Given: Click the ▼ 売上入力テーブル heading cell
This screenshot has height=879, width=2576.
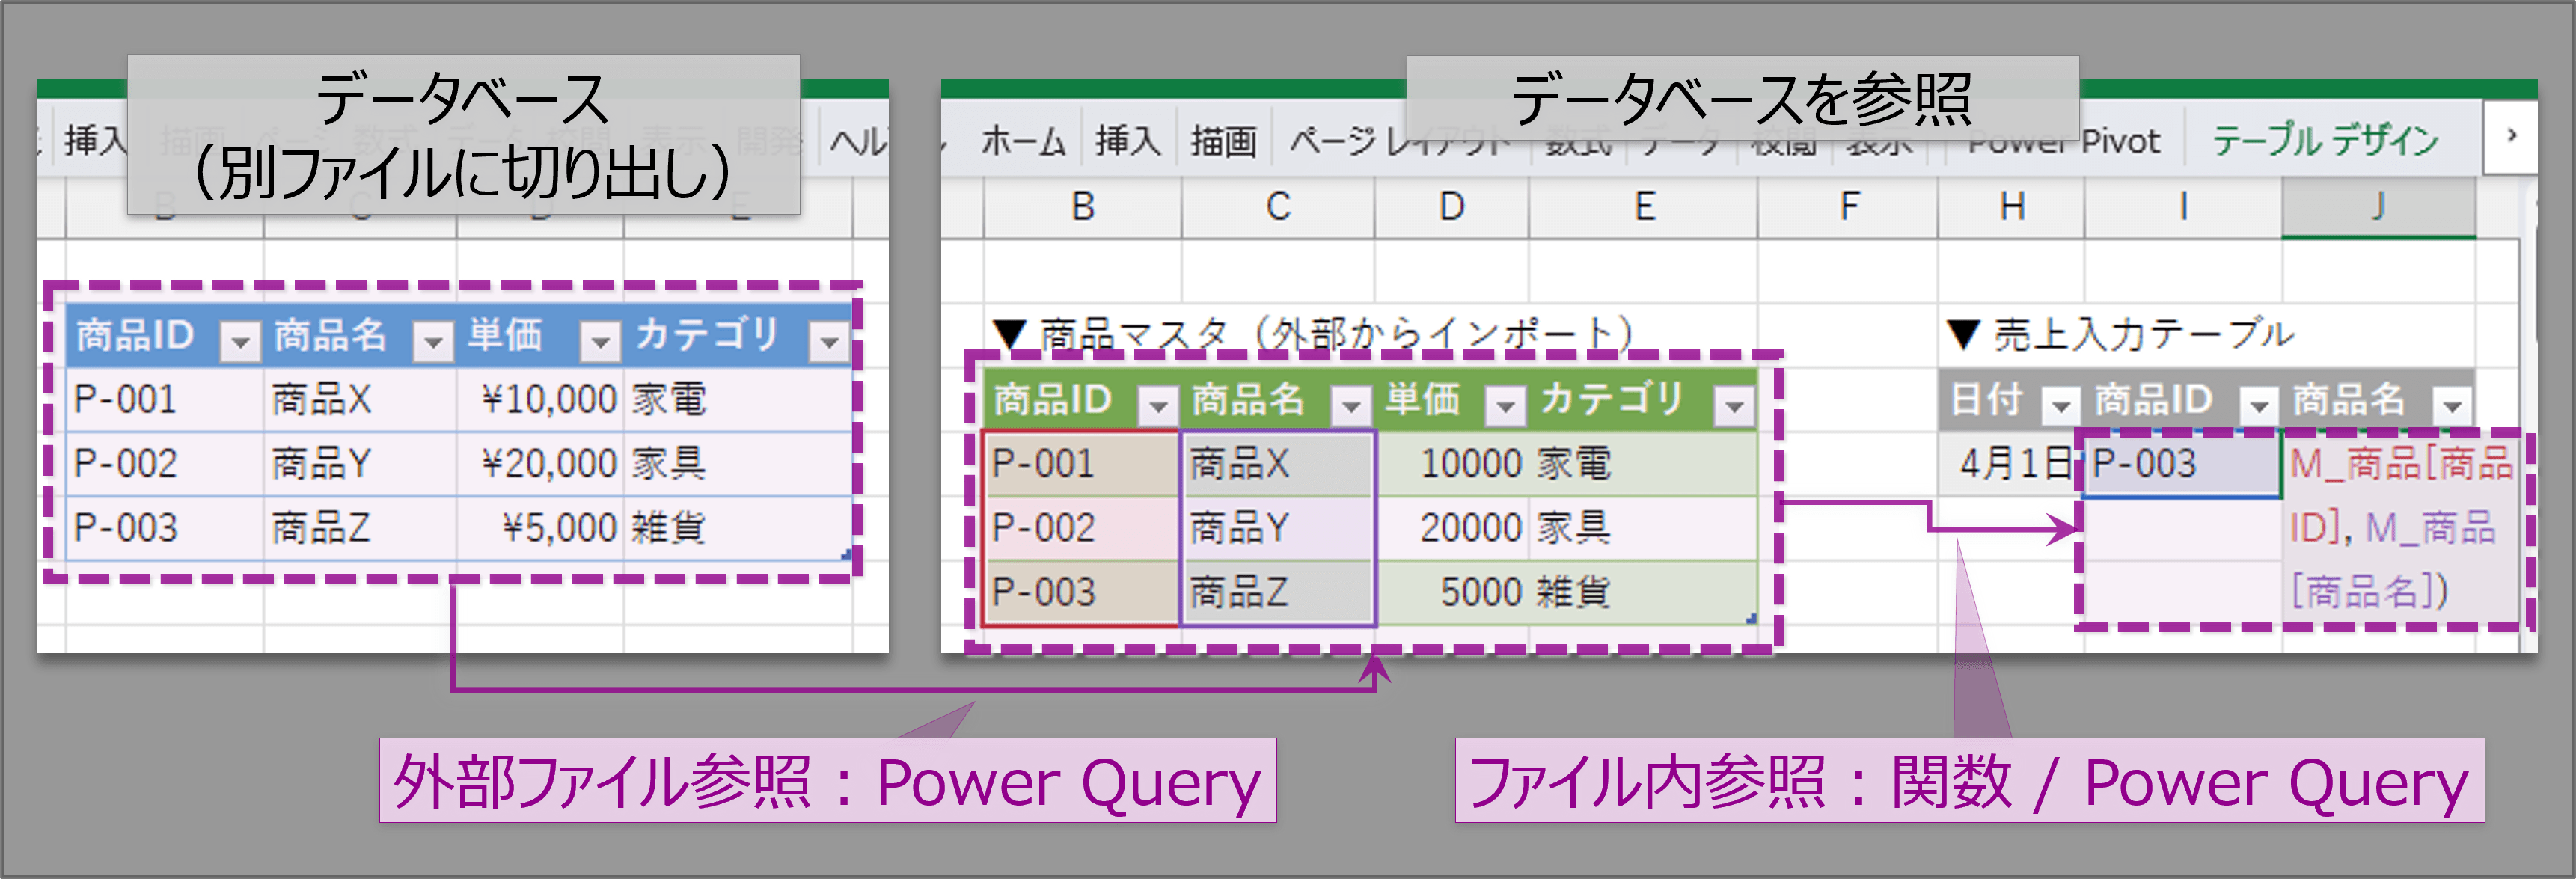Looking at the screenshot, I should coord(2120,334).
